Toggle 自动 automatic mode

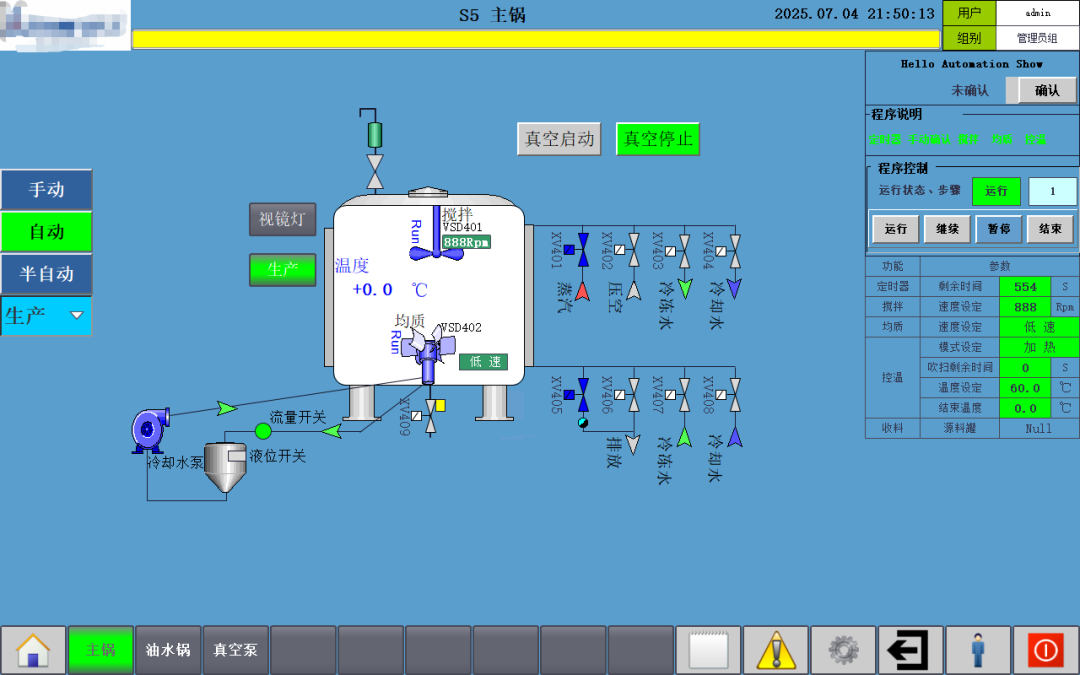click(46, 232)
